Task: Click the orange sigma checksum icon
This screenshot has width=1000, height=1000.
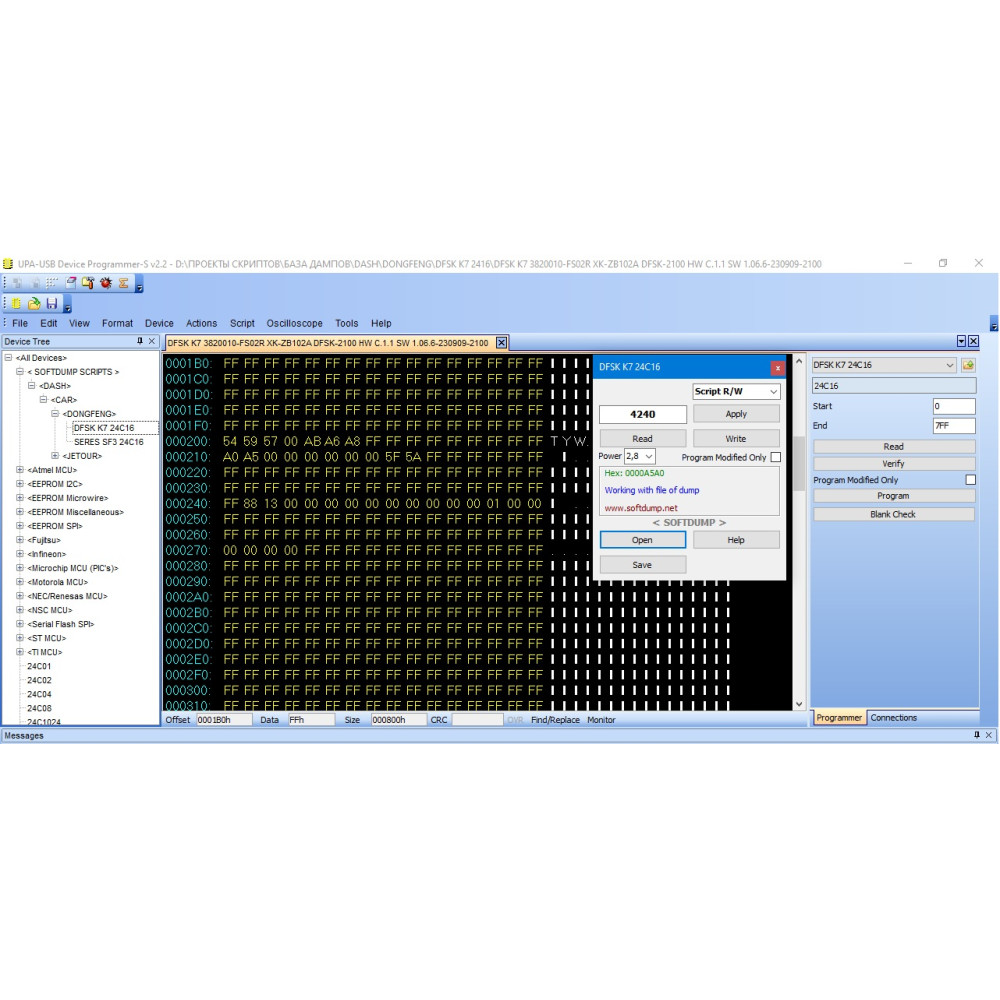Action: (x=124, y=283)
